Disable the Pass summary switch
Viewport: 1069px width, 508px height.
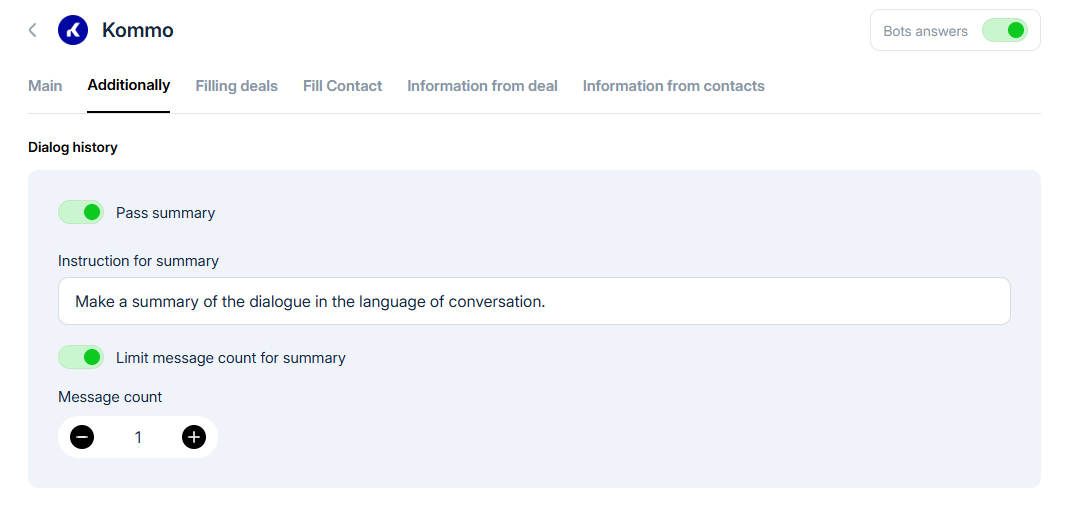pos(81,212)
